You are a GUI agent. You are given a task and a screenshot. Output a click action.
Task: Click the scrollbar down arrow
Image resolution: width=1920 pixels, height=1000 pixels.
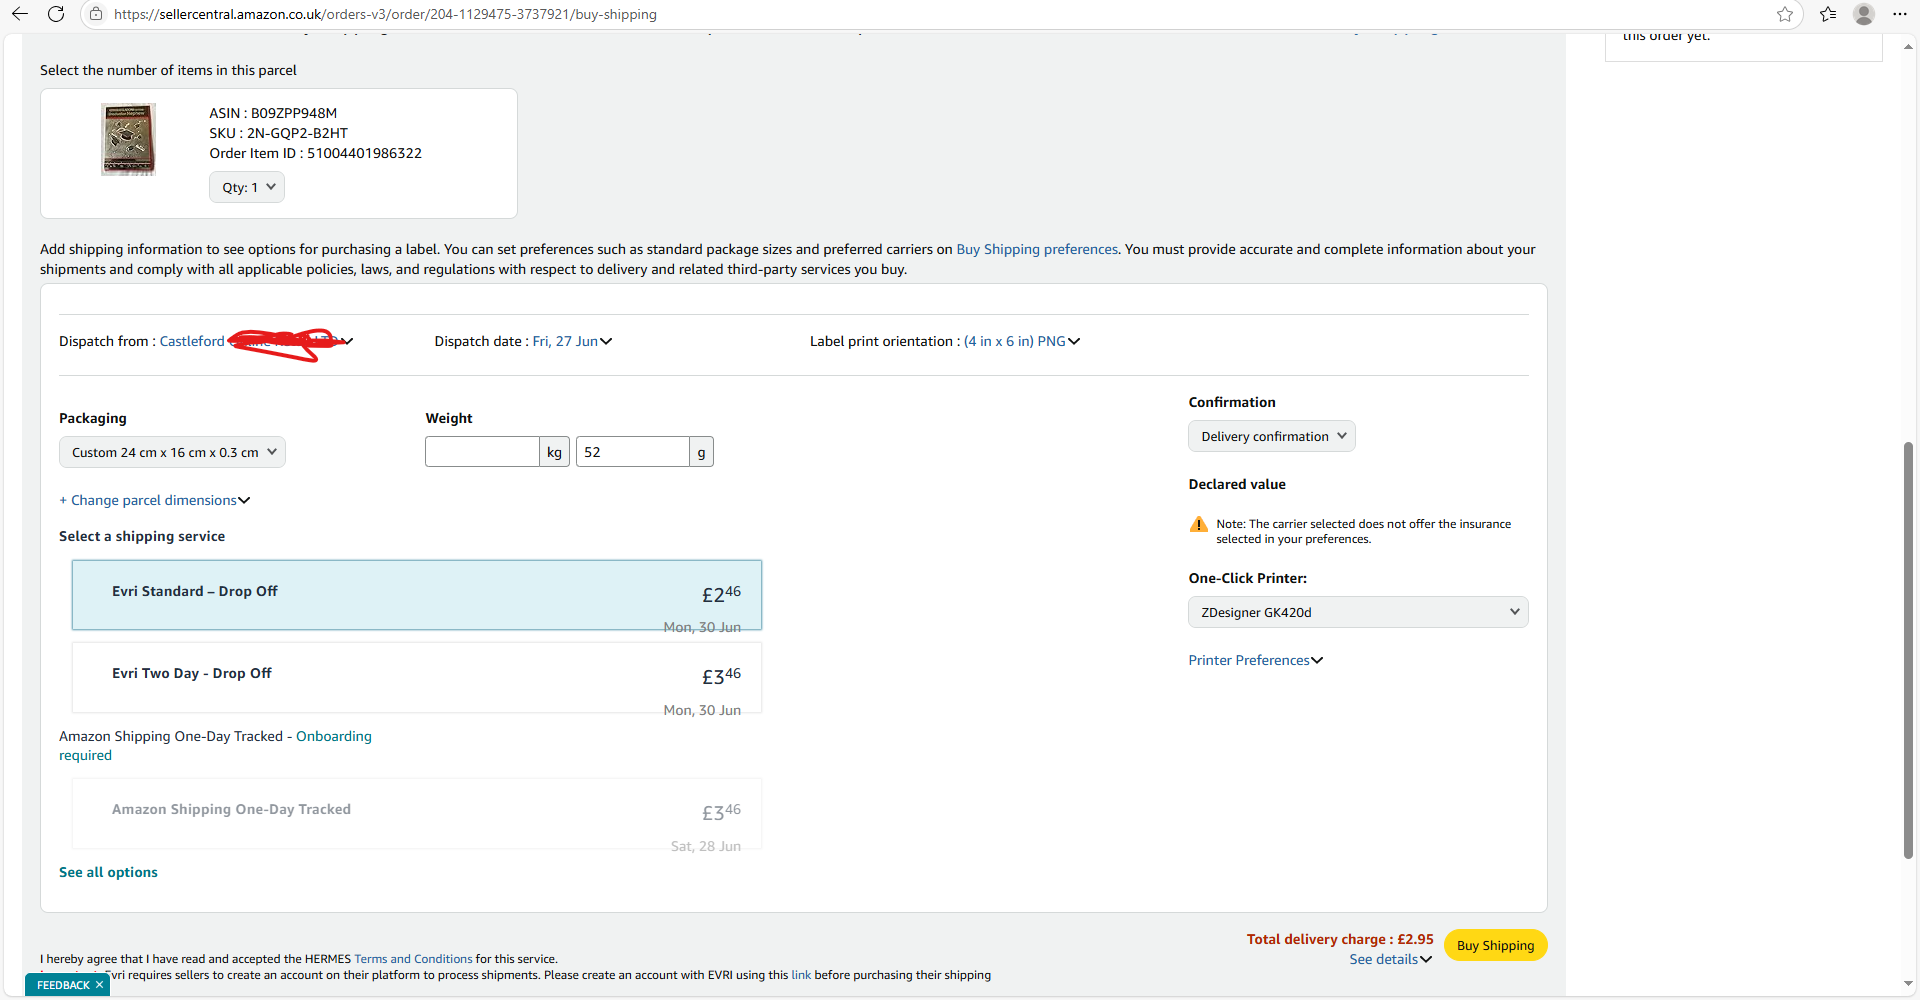click(x=1908, y=984)
